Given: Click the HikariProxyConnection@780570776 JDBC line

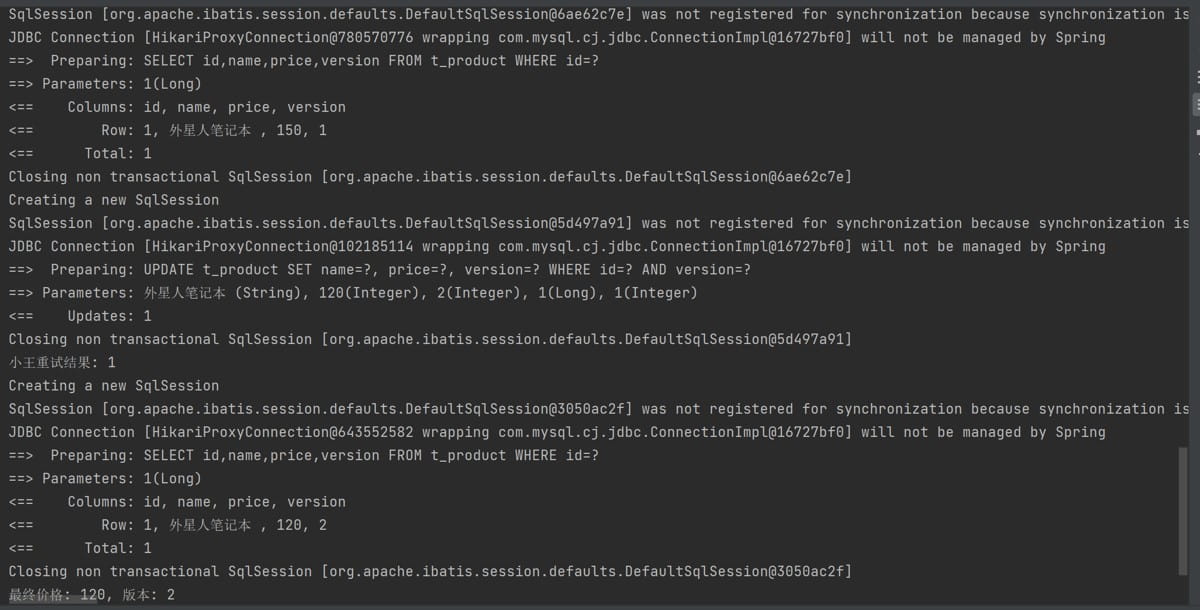Looking at the screenshot, I should [556, 37].
